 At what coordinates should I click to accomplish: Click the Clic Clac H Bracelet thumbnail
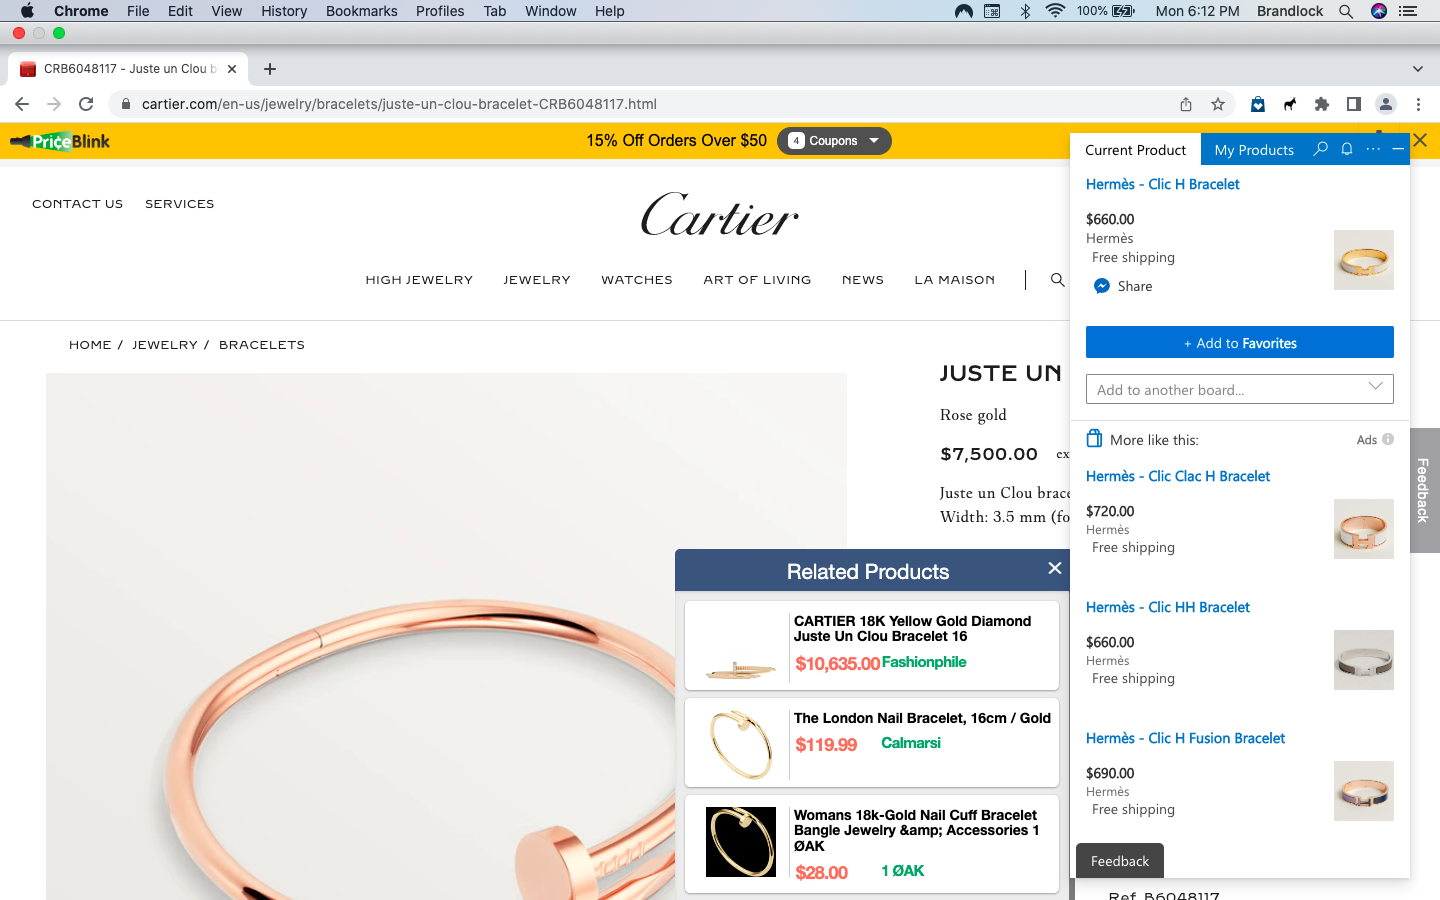click(x=1364, y=529)
